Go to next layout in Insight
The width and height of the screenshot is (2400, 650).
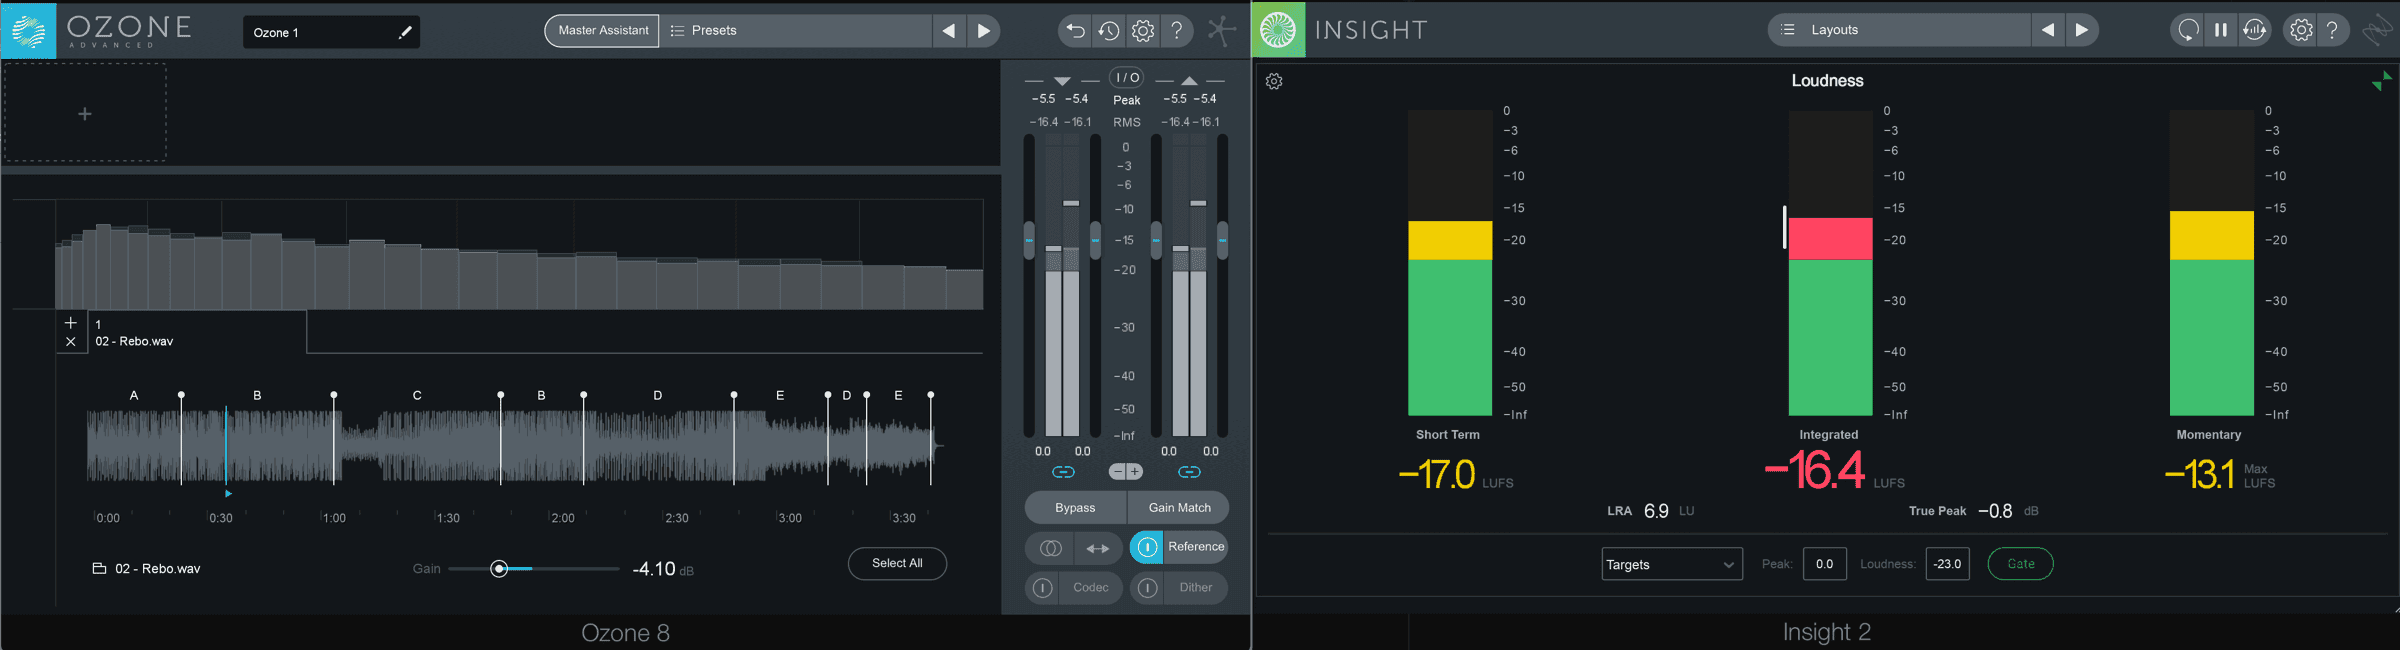coord(2082,30)
